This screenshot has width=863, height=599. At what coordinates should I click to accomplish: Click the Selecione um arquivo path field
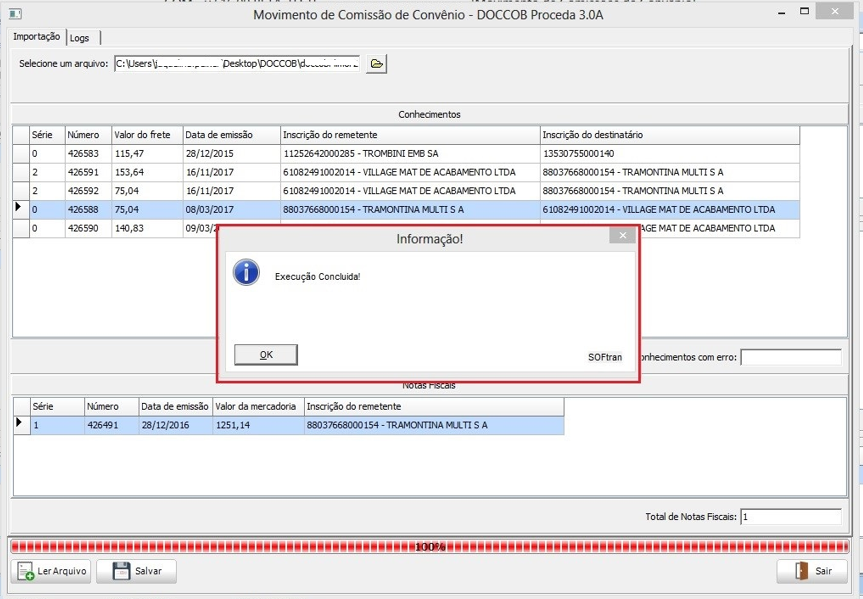[x=237, y=64]
